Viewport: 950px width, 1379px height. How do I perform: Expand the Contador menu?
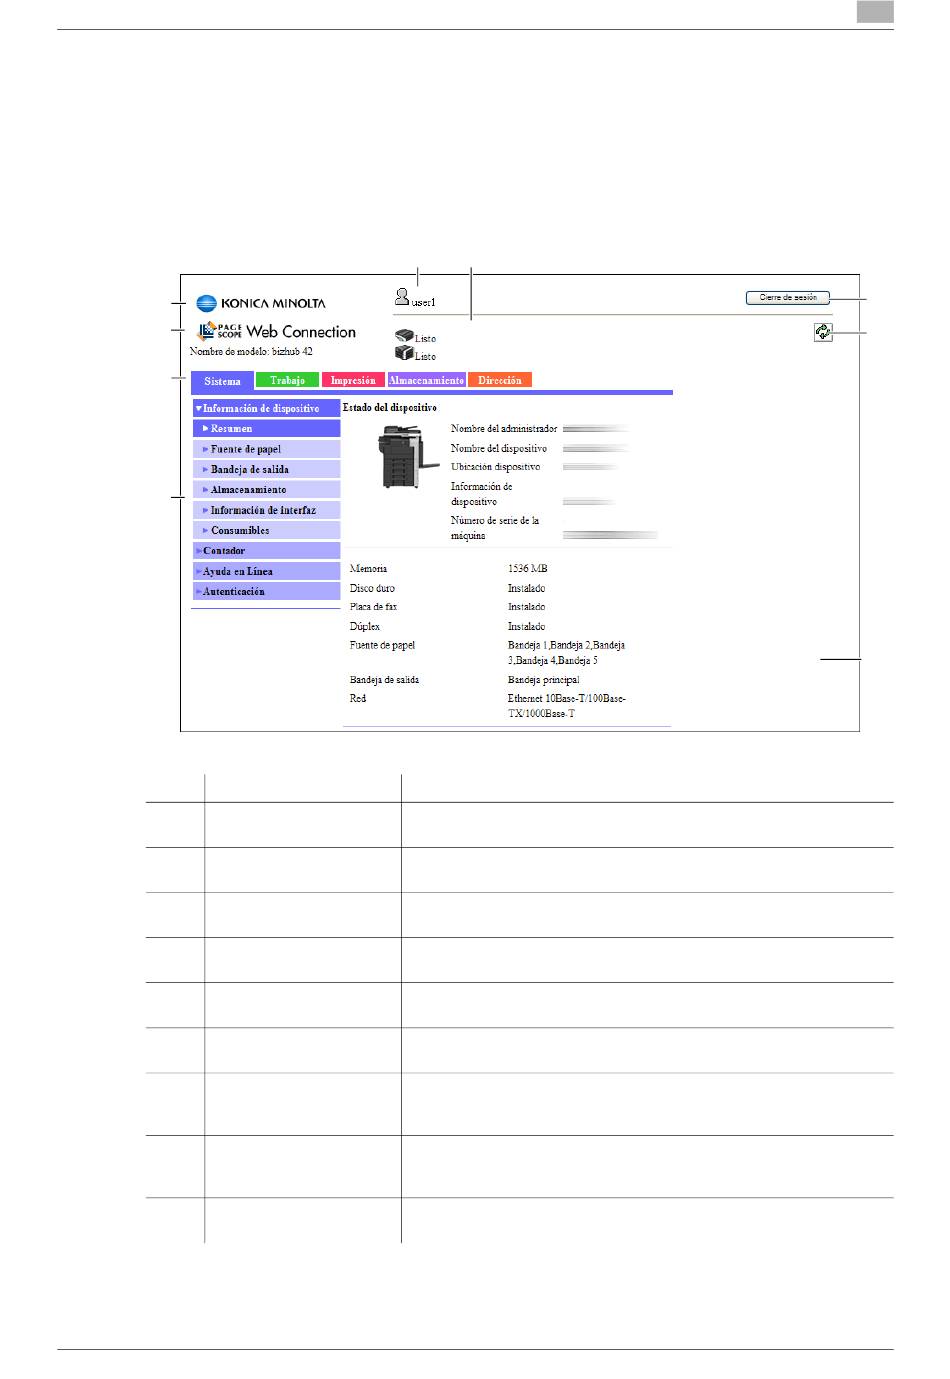[x=266, y=551]
